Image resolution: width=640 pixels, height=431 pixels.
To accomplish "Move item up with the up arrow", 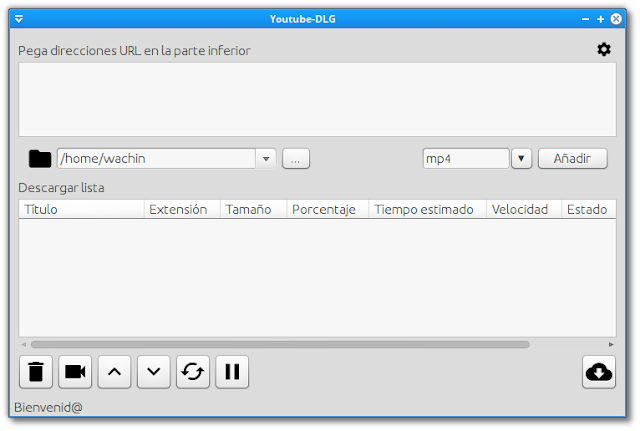I will tap(114, 372).
